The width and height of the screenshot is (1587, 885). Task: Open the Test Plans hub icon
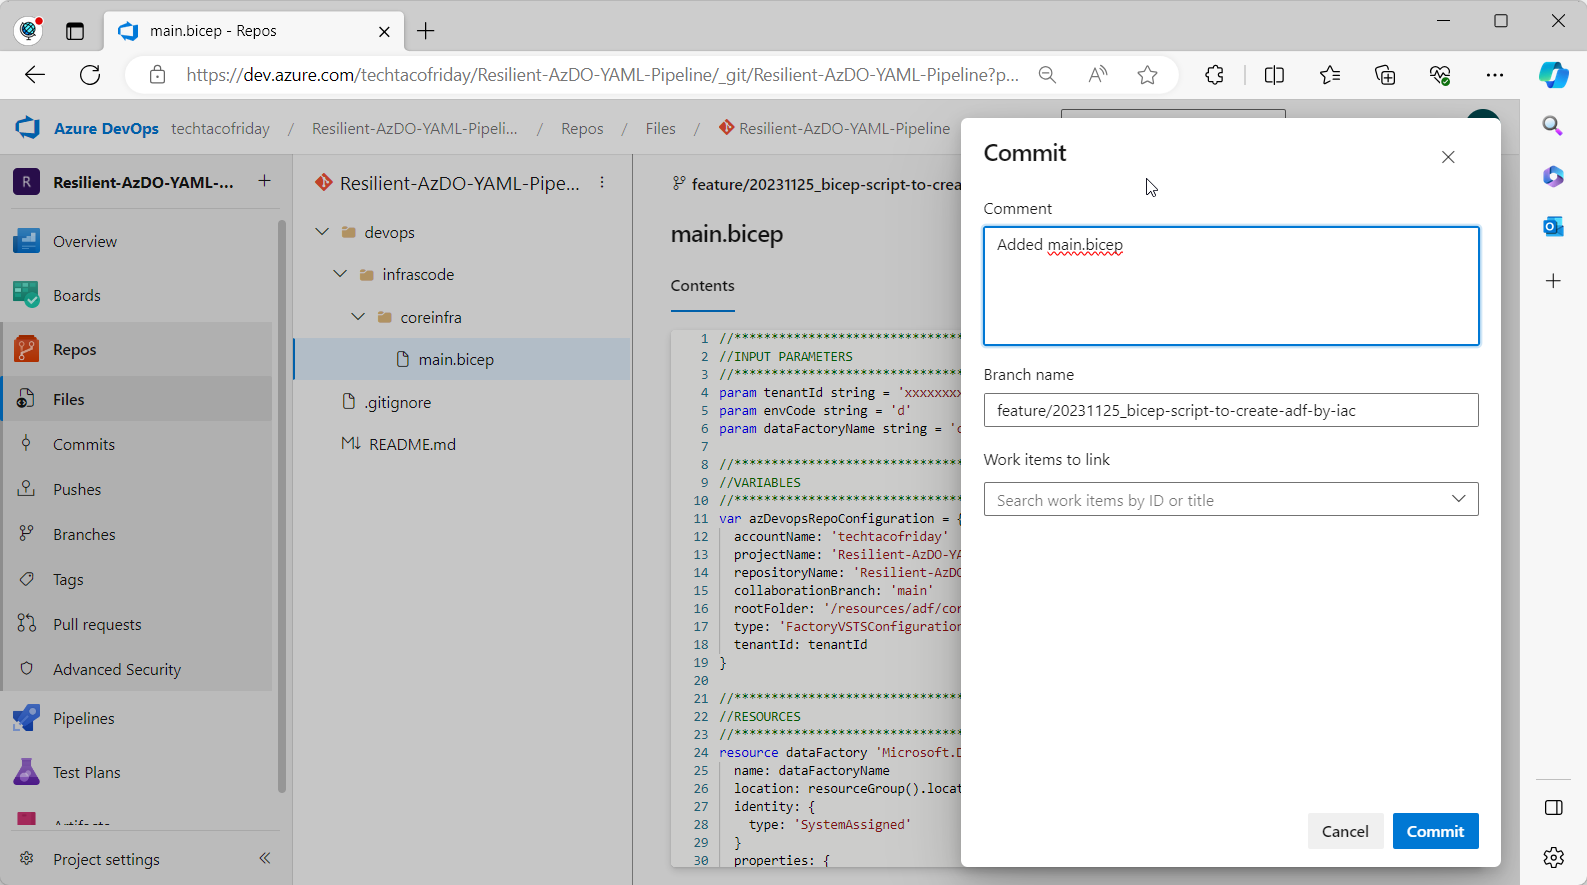27,772
